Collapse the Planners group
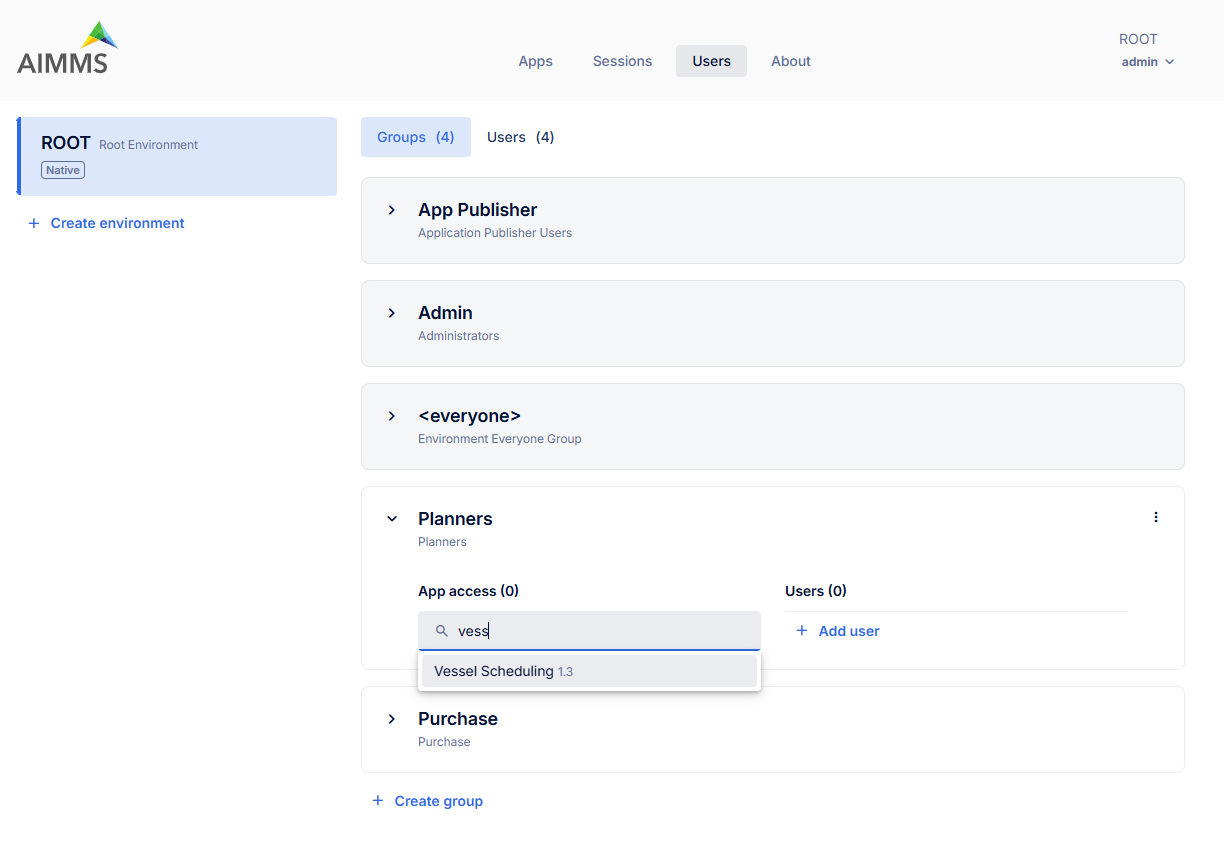Screen dimensions: 1224x842 (x=392, y=519)
